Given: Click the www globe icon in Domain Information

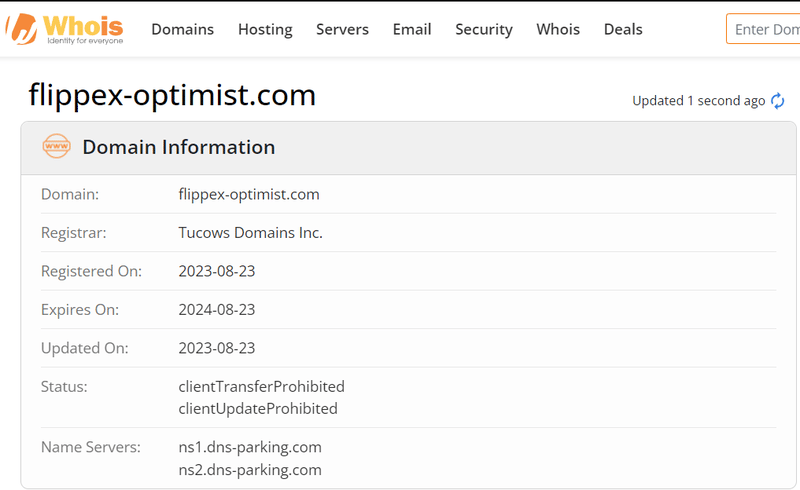Looking at the screenshot, I should (x=57, y=146).
